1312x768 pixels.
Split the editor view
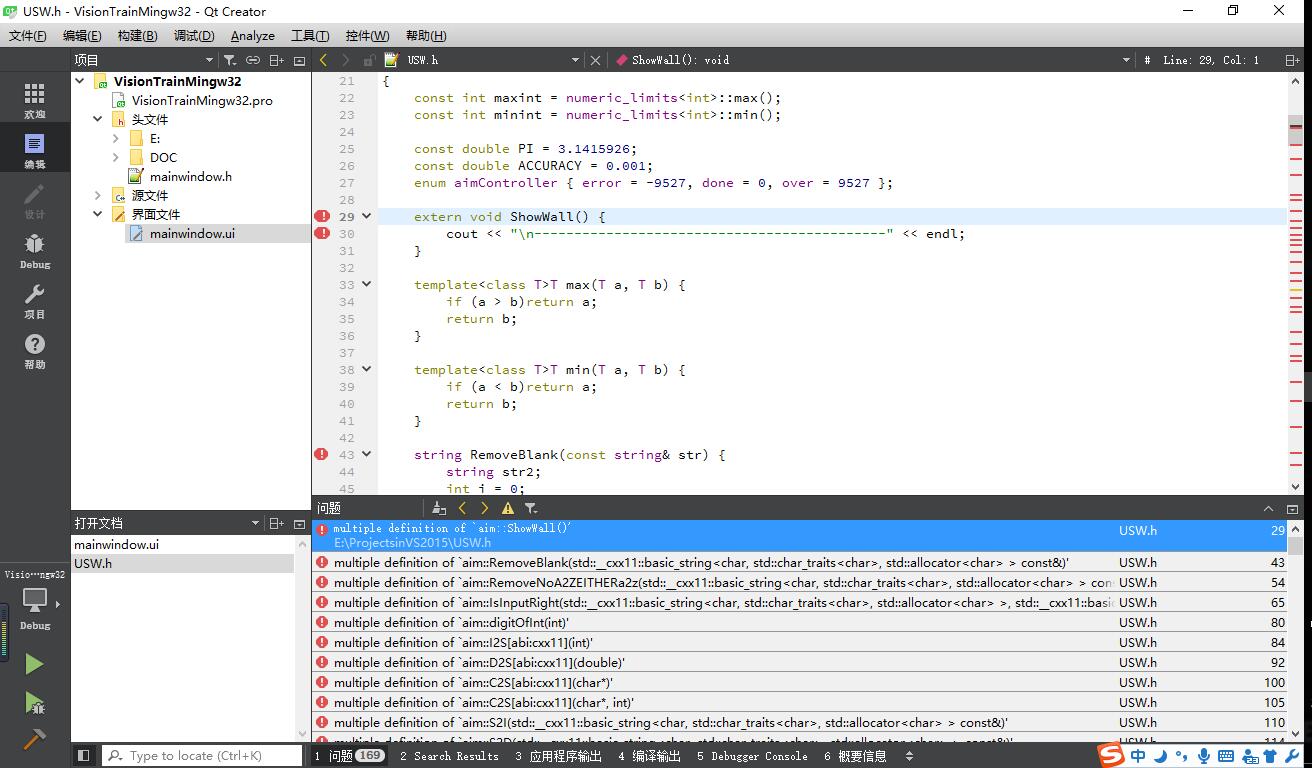(1293, 60)
